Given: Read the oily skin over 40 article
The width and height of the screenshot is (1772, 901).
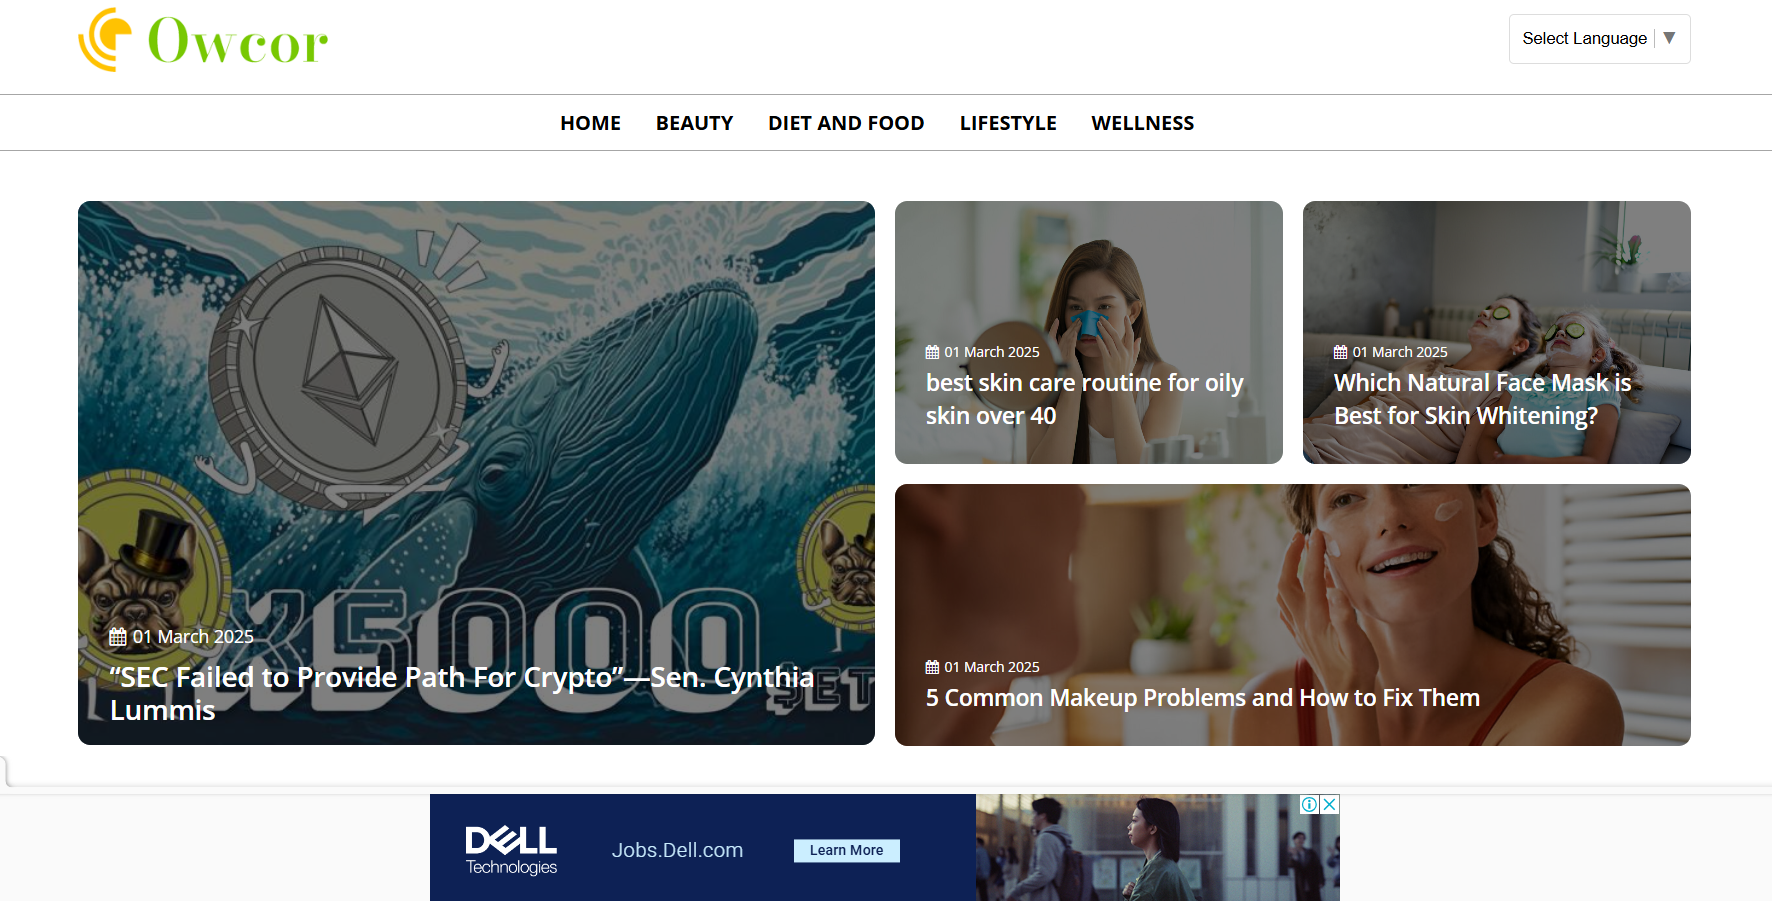Looking at the screenshot, I should (x=1084, y=399).
